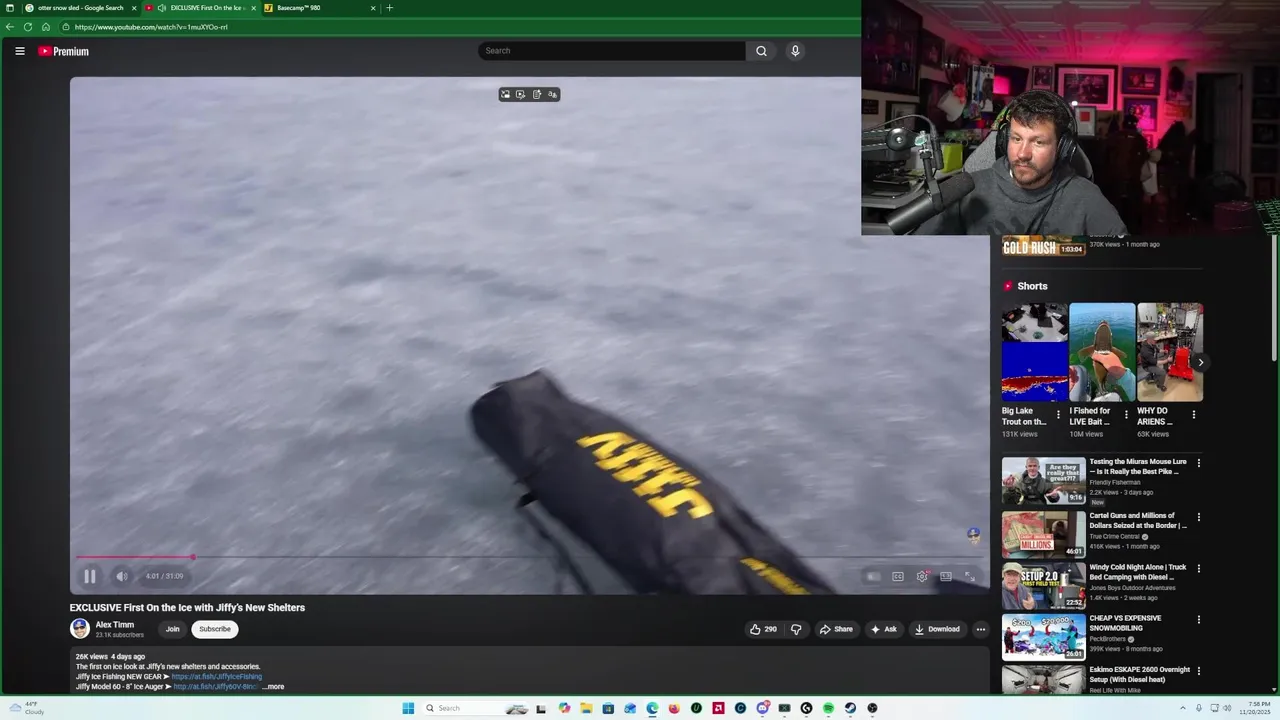This screenshot has width=1280, height=720.
Task: Close the otter snow sled tab
Action: (134, 8)
